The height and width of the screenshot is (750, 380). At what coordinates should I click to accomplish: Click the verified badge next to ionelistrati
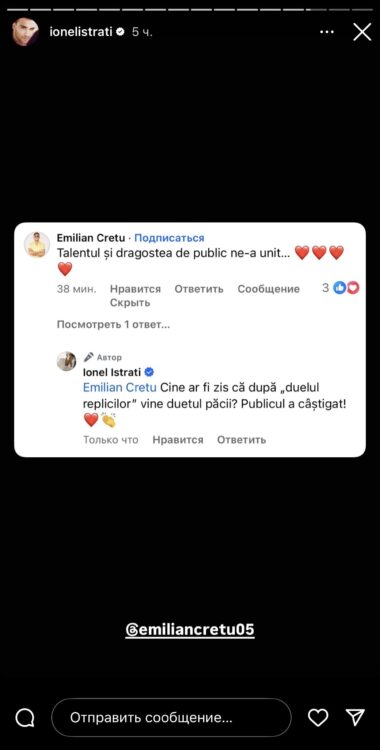[x=120, y=32]
